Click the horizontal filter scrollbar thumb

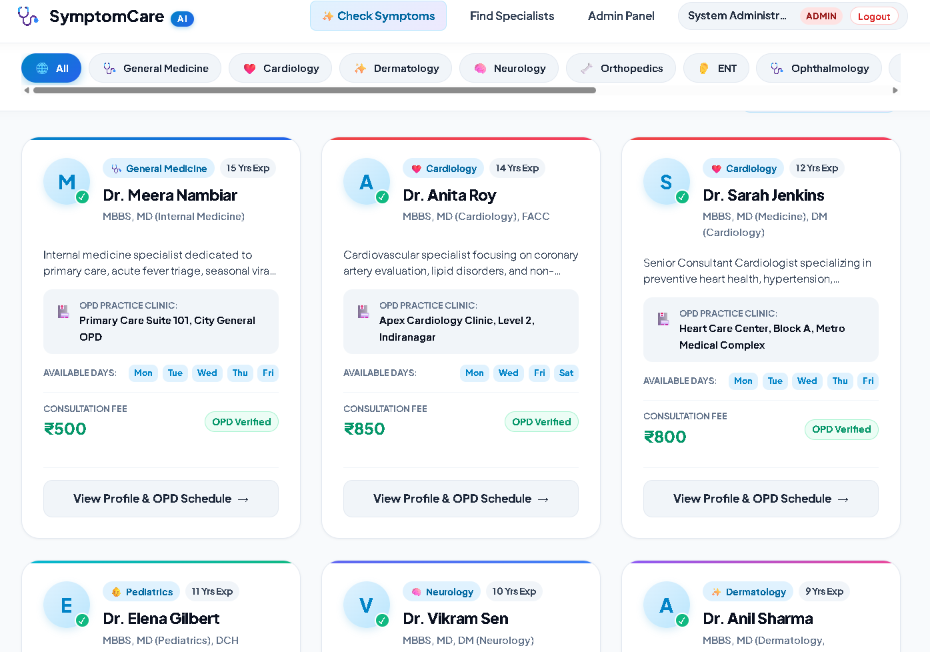coord(314,90)
